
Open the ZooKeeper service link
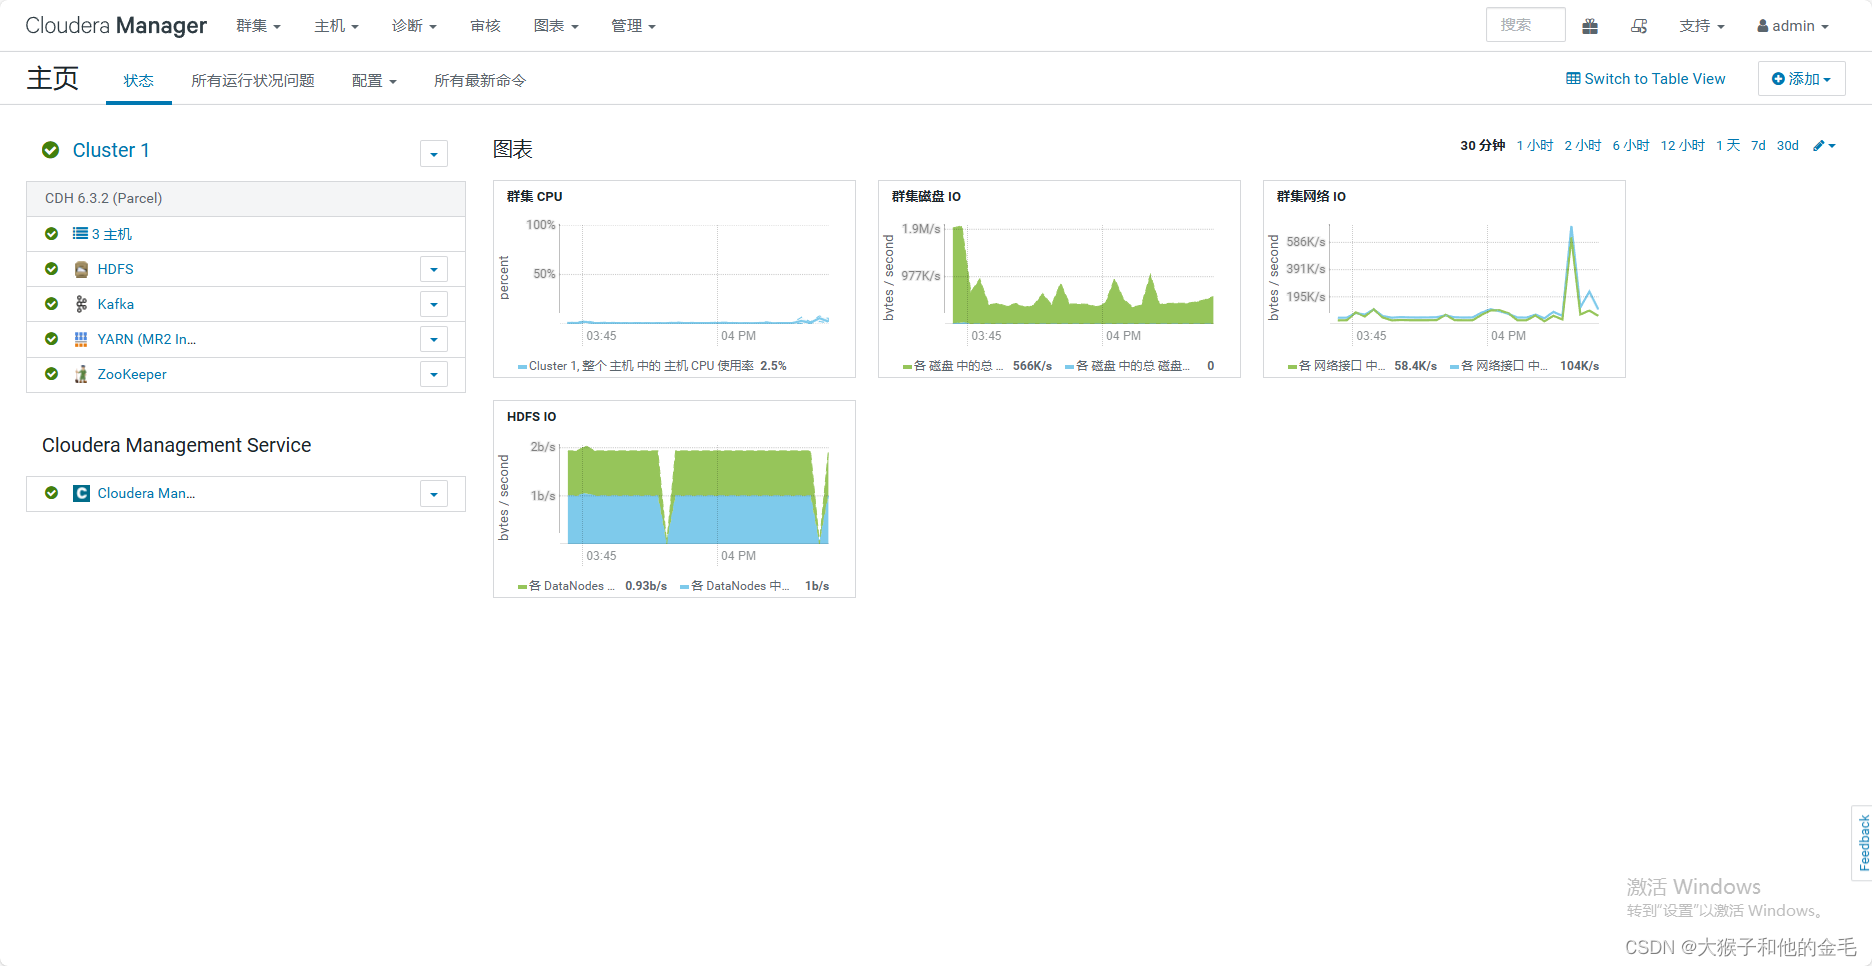[x=132, y=374]
